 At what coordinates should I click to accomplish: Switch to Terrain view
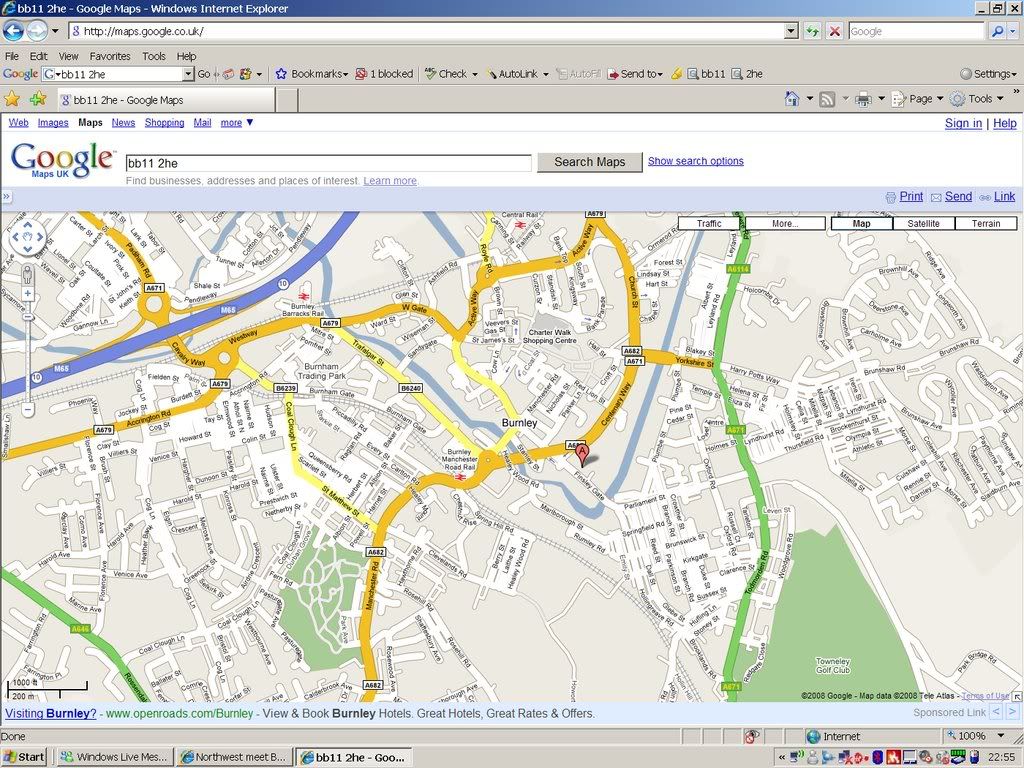(x=986, y=223)
